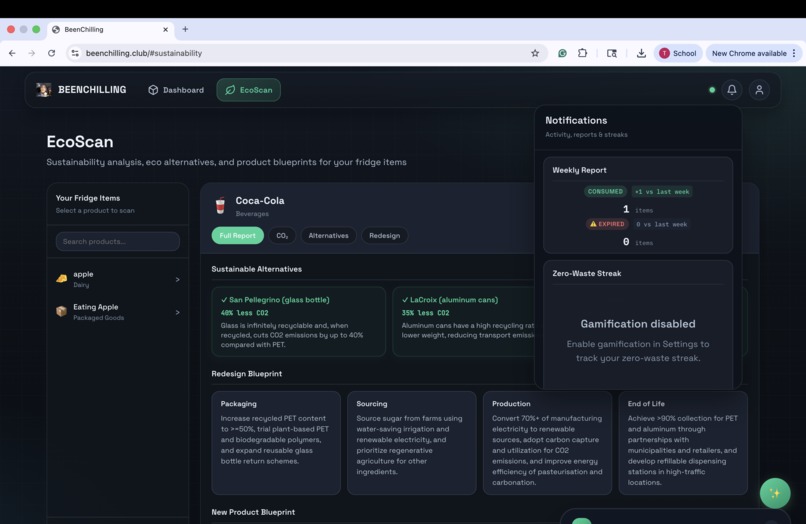Click the EXPIRED warning badge

(607, 224)
